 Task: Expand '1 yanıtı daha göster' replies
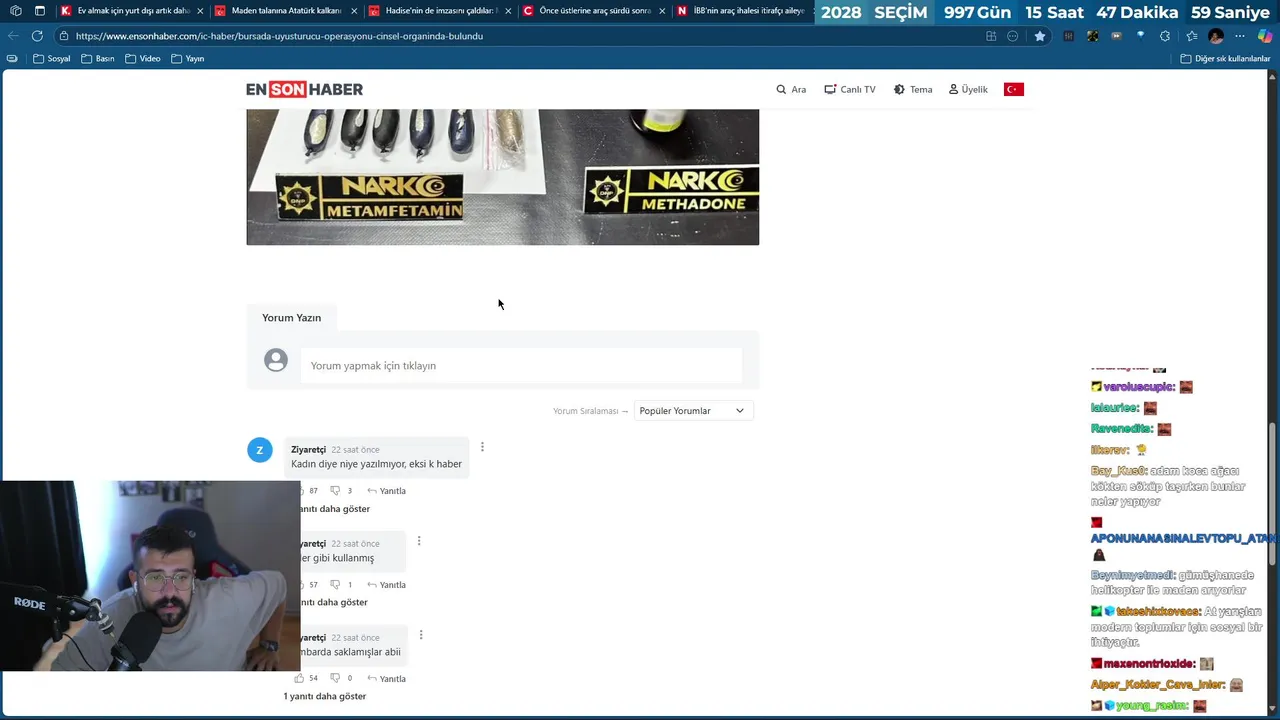click(x=324, y=696)
